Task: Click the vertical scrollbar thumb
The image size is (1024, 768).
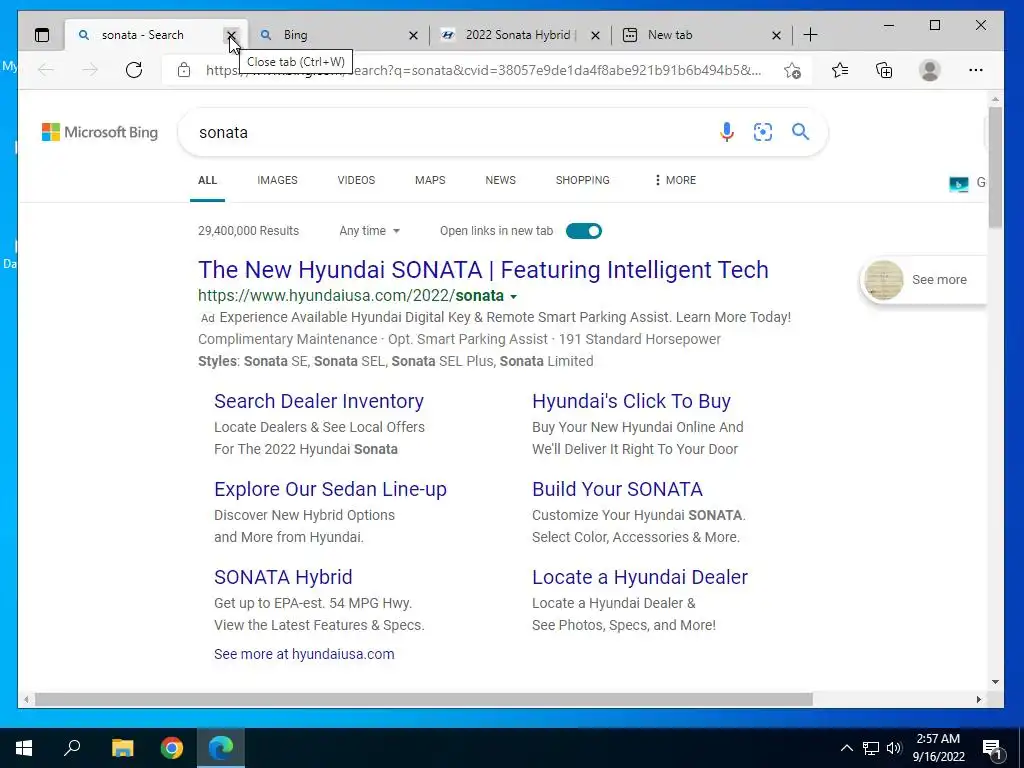Action: tap(995, 167)
